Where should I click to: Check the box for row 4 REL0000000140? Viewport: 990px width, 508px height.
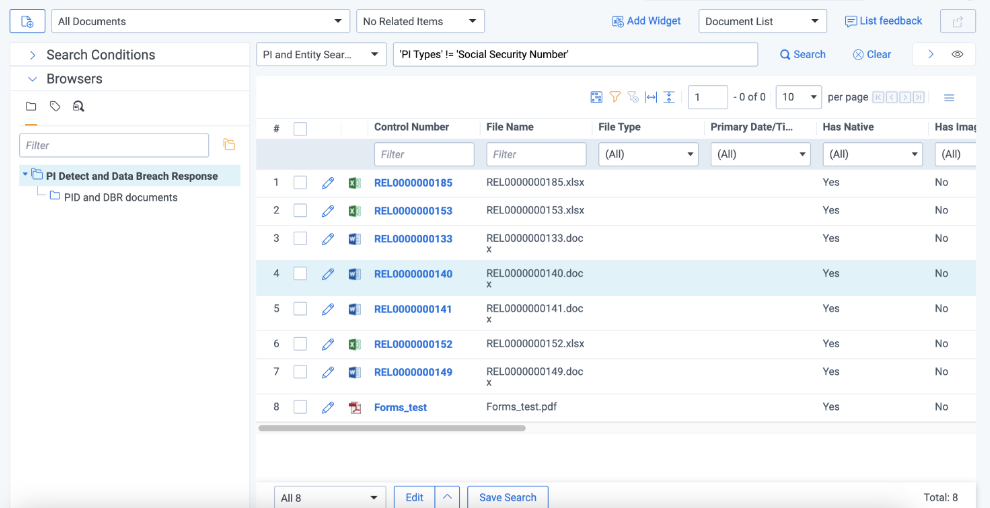click(300, 273)
